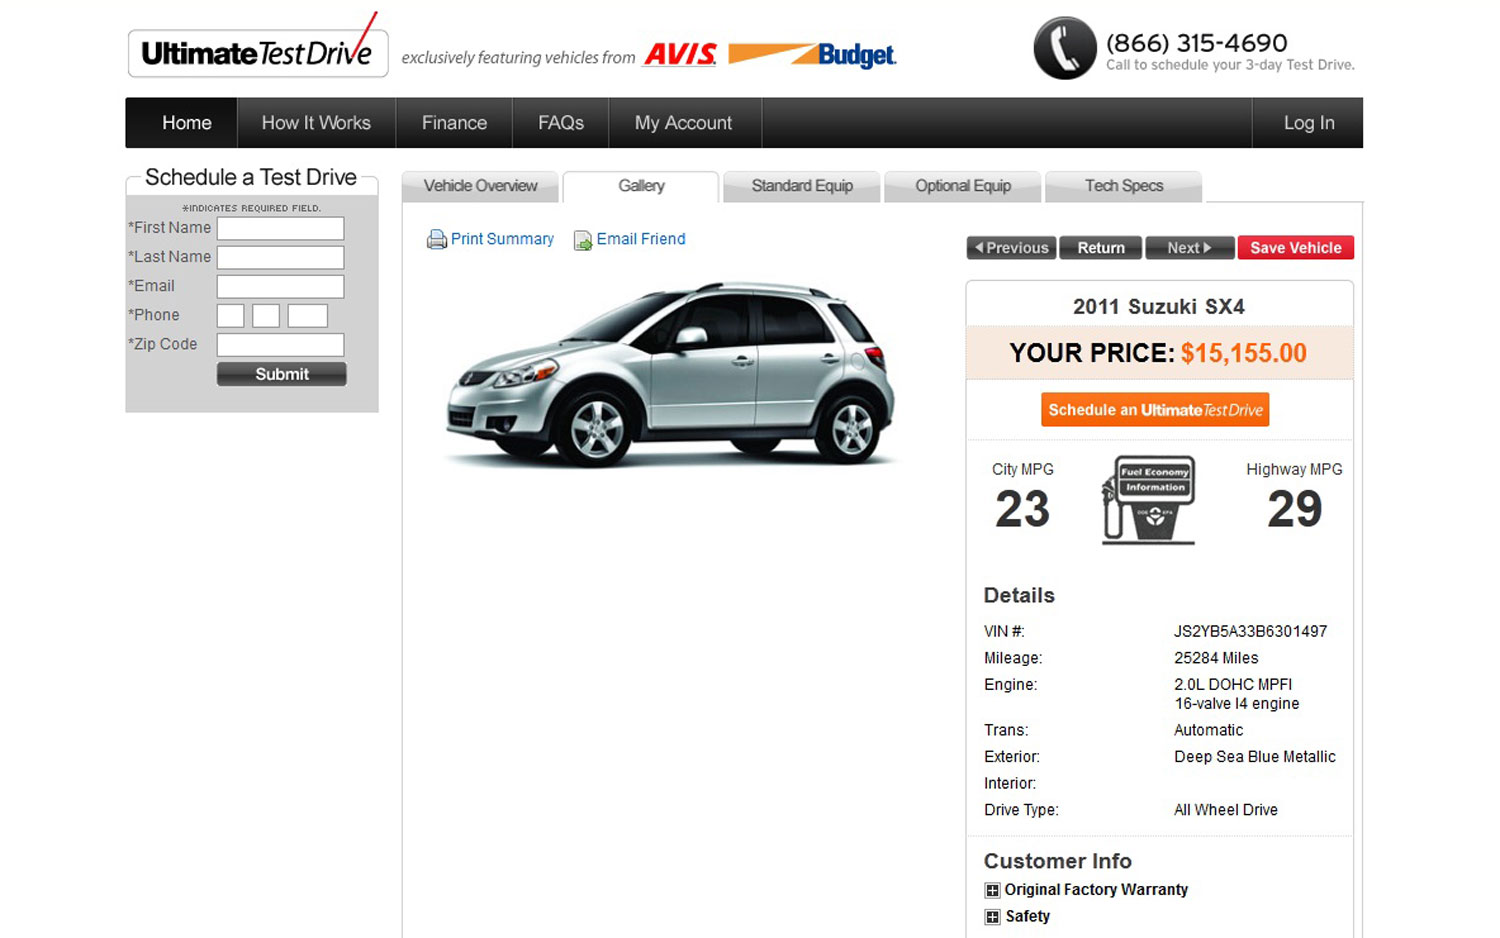
Task: Click the Fuel Economy Information pump icon
Action: pyautogui.click(x=1150, y=500)
